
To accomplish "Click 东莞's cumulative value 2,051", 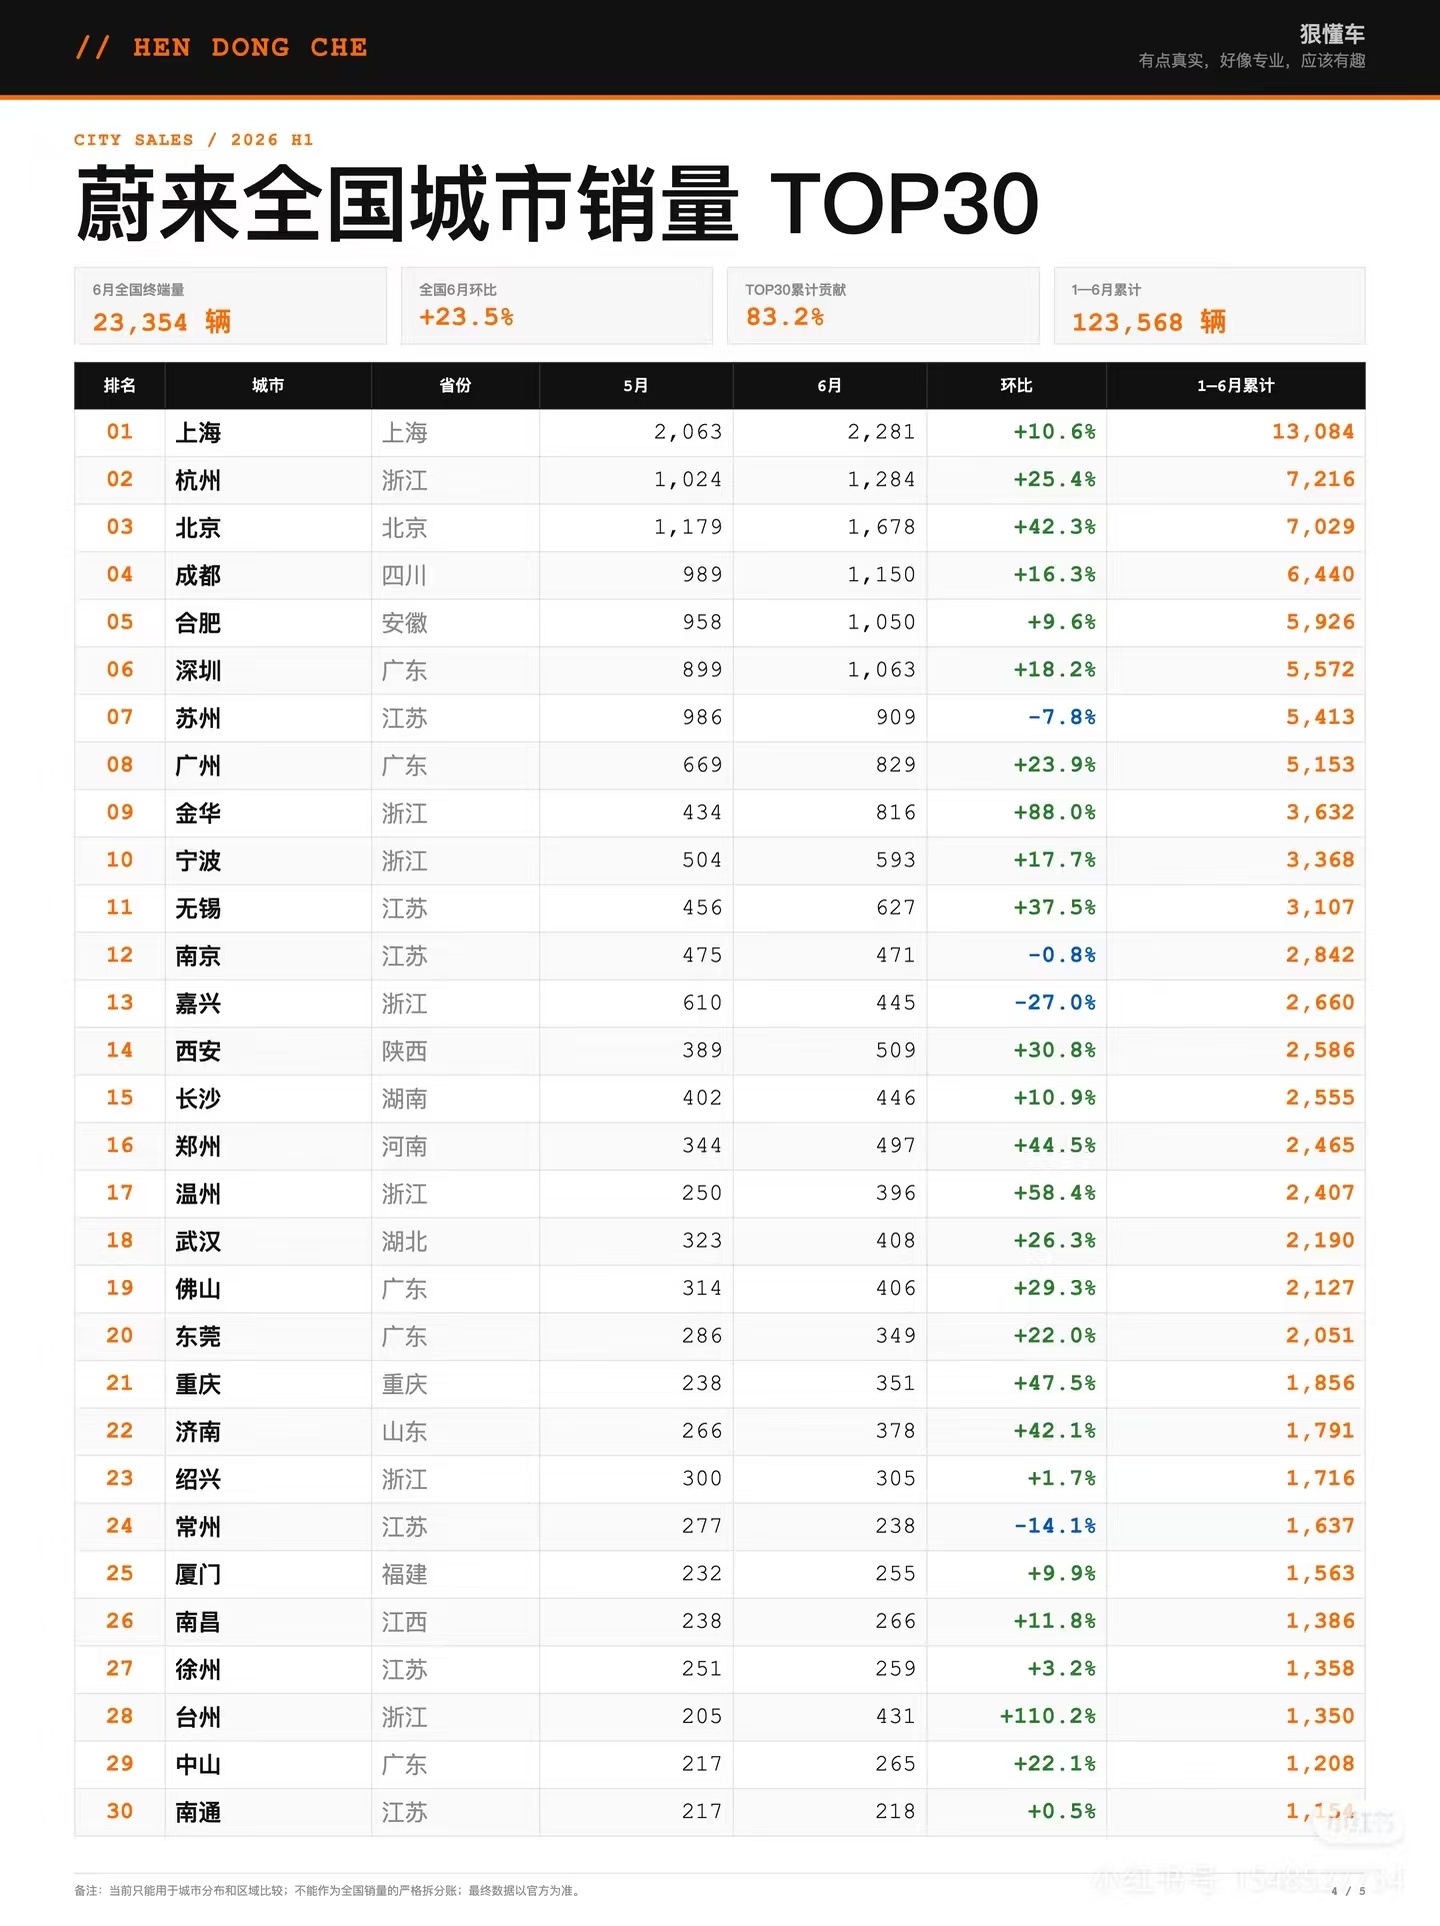I will tap(1320, 1335).
